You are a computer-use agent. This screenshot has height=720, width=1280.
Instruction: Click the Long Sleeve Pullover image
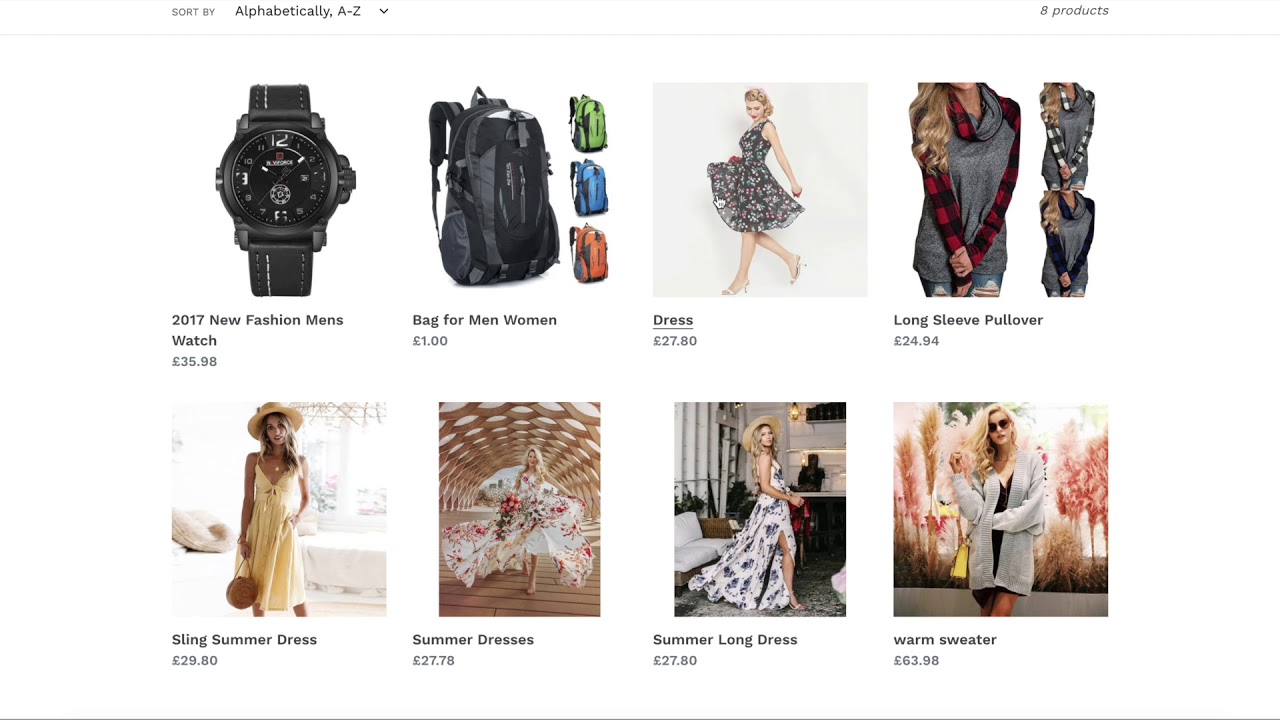click(x=1000, y=189)
